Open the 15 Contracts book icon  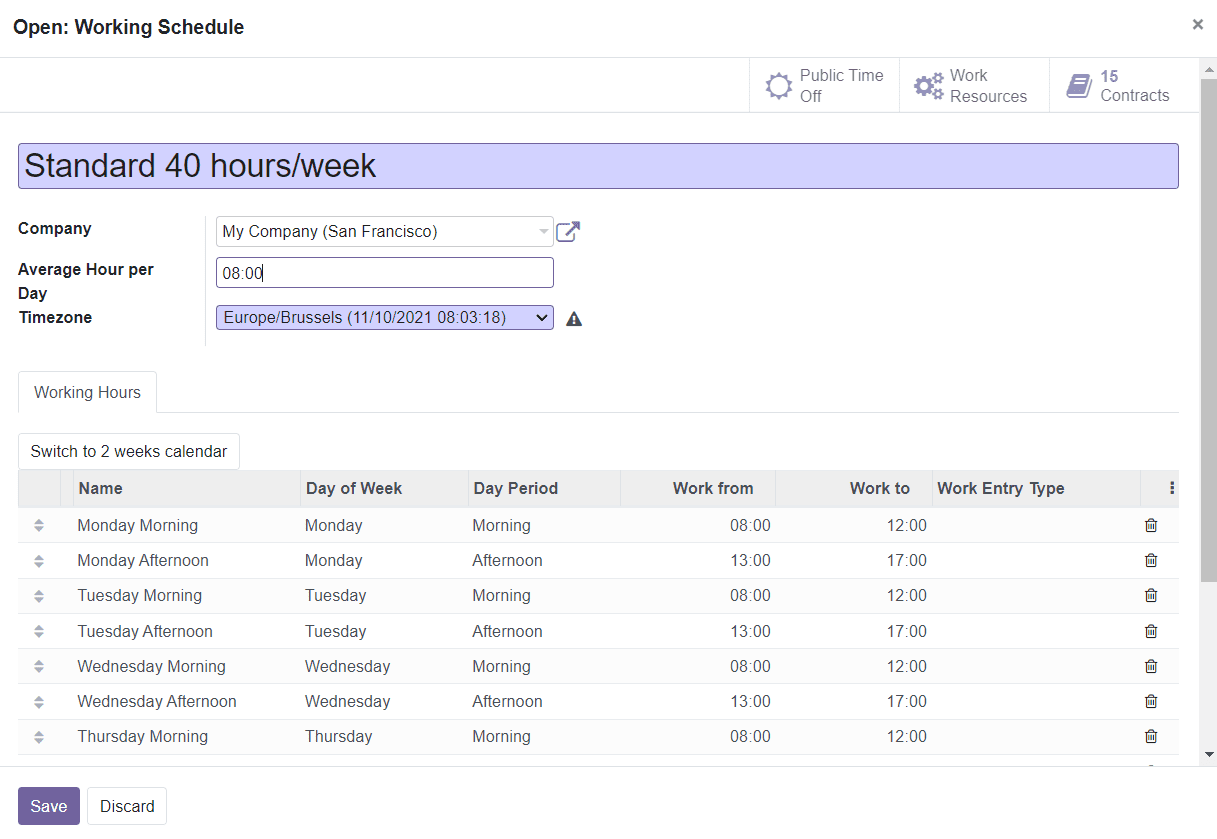(x=1079, y=85)
